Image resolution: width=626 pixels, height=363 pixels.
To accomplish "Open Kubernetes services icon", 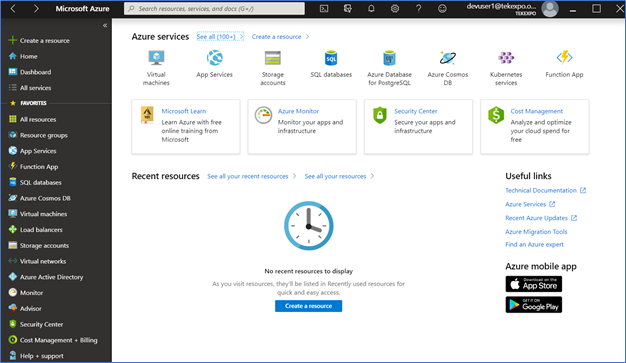I will tap(506, 58).
